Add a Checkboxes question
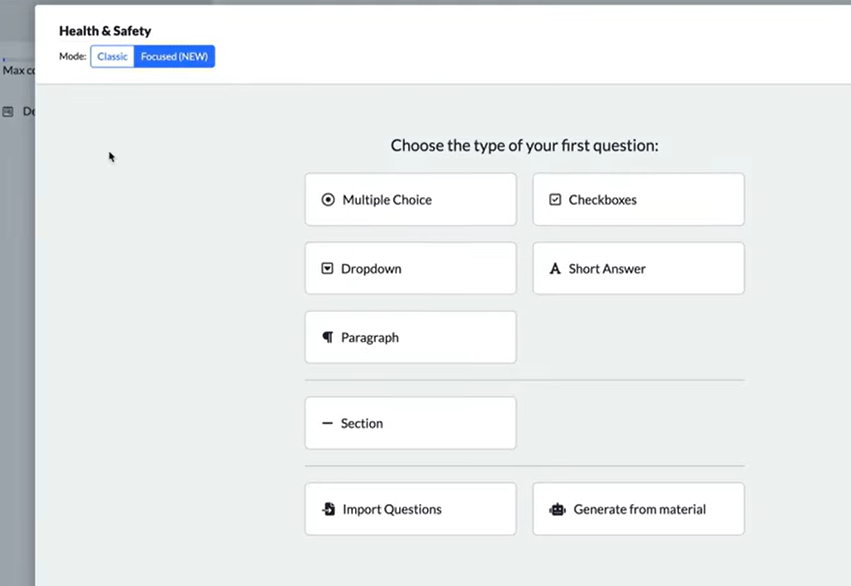Screen dimensions: 851x586 [638, 199]
